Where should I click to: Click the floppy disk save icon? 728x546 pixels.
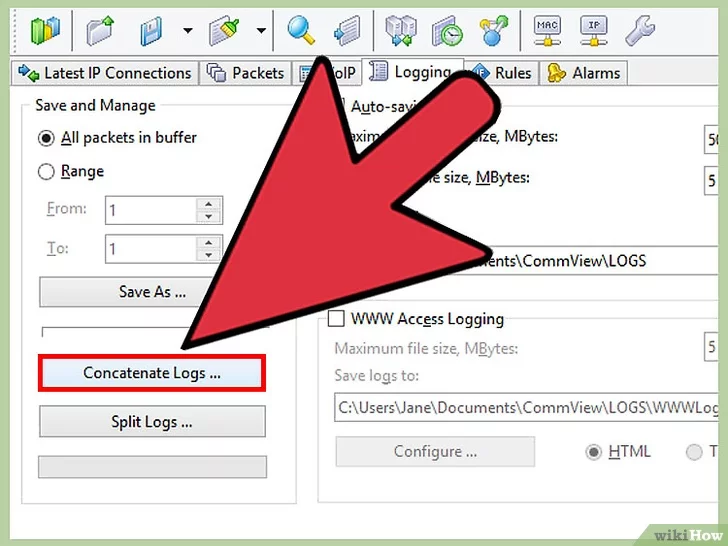click(151, 31)
